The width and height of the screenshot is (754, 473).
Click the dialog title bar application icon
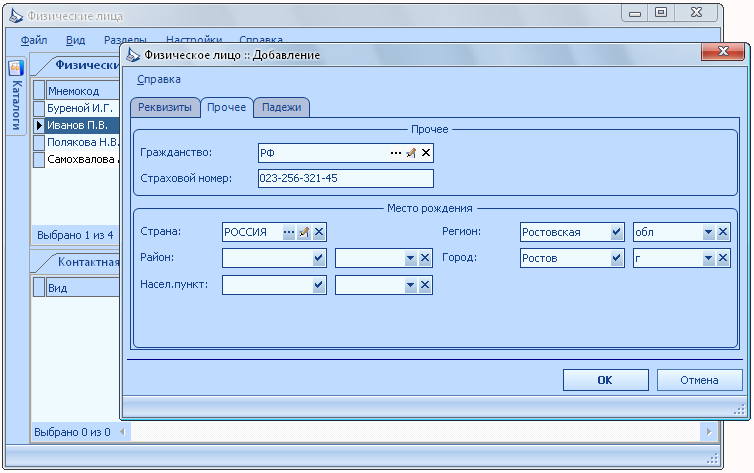click(x=133, y=55)
